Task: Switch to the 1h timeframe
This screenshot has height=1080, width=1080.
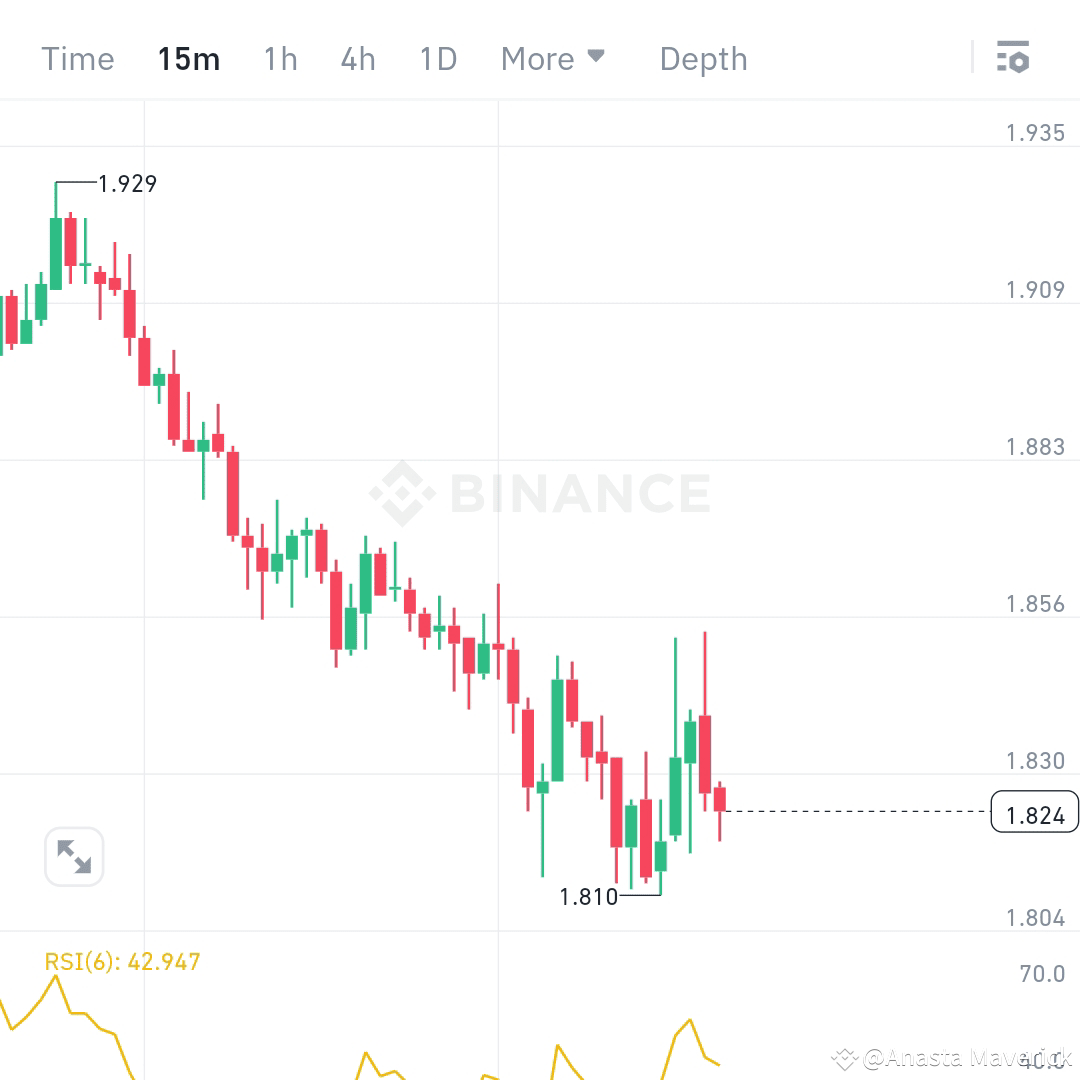Action: (280, 59)
